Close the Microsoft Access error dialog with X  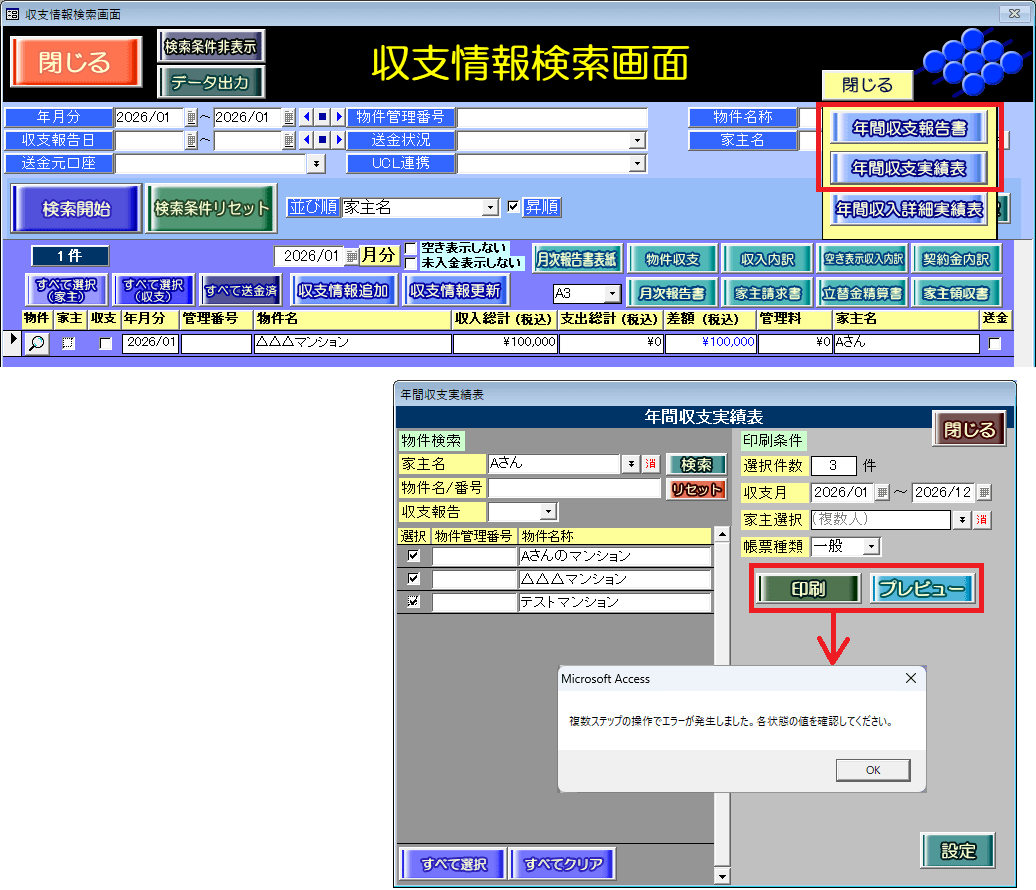[x=910, y=678]
